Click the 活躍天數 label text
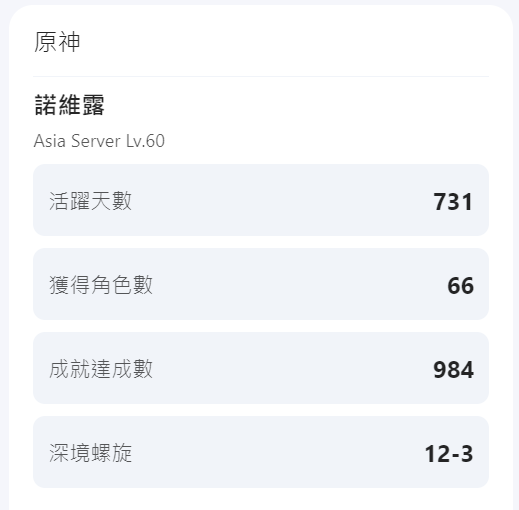This screenshot has width=519, height=510. click(x=90, y=201)
